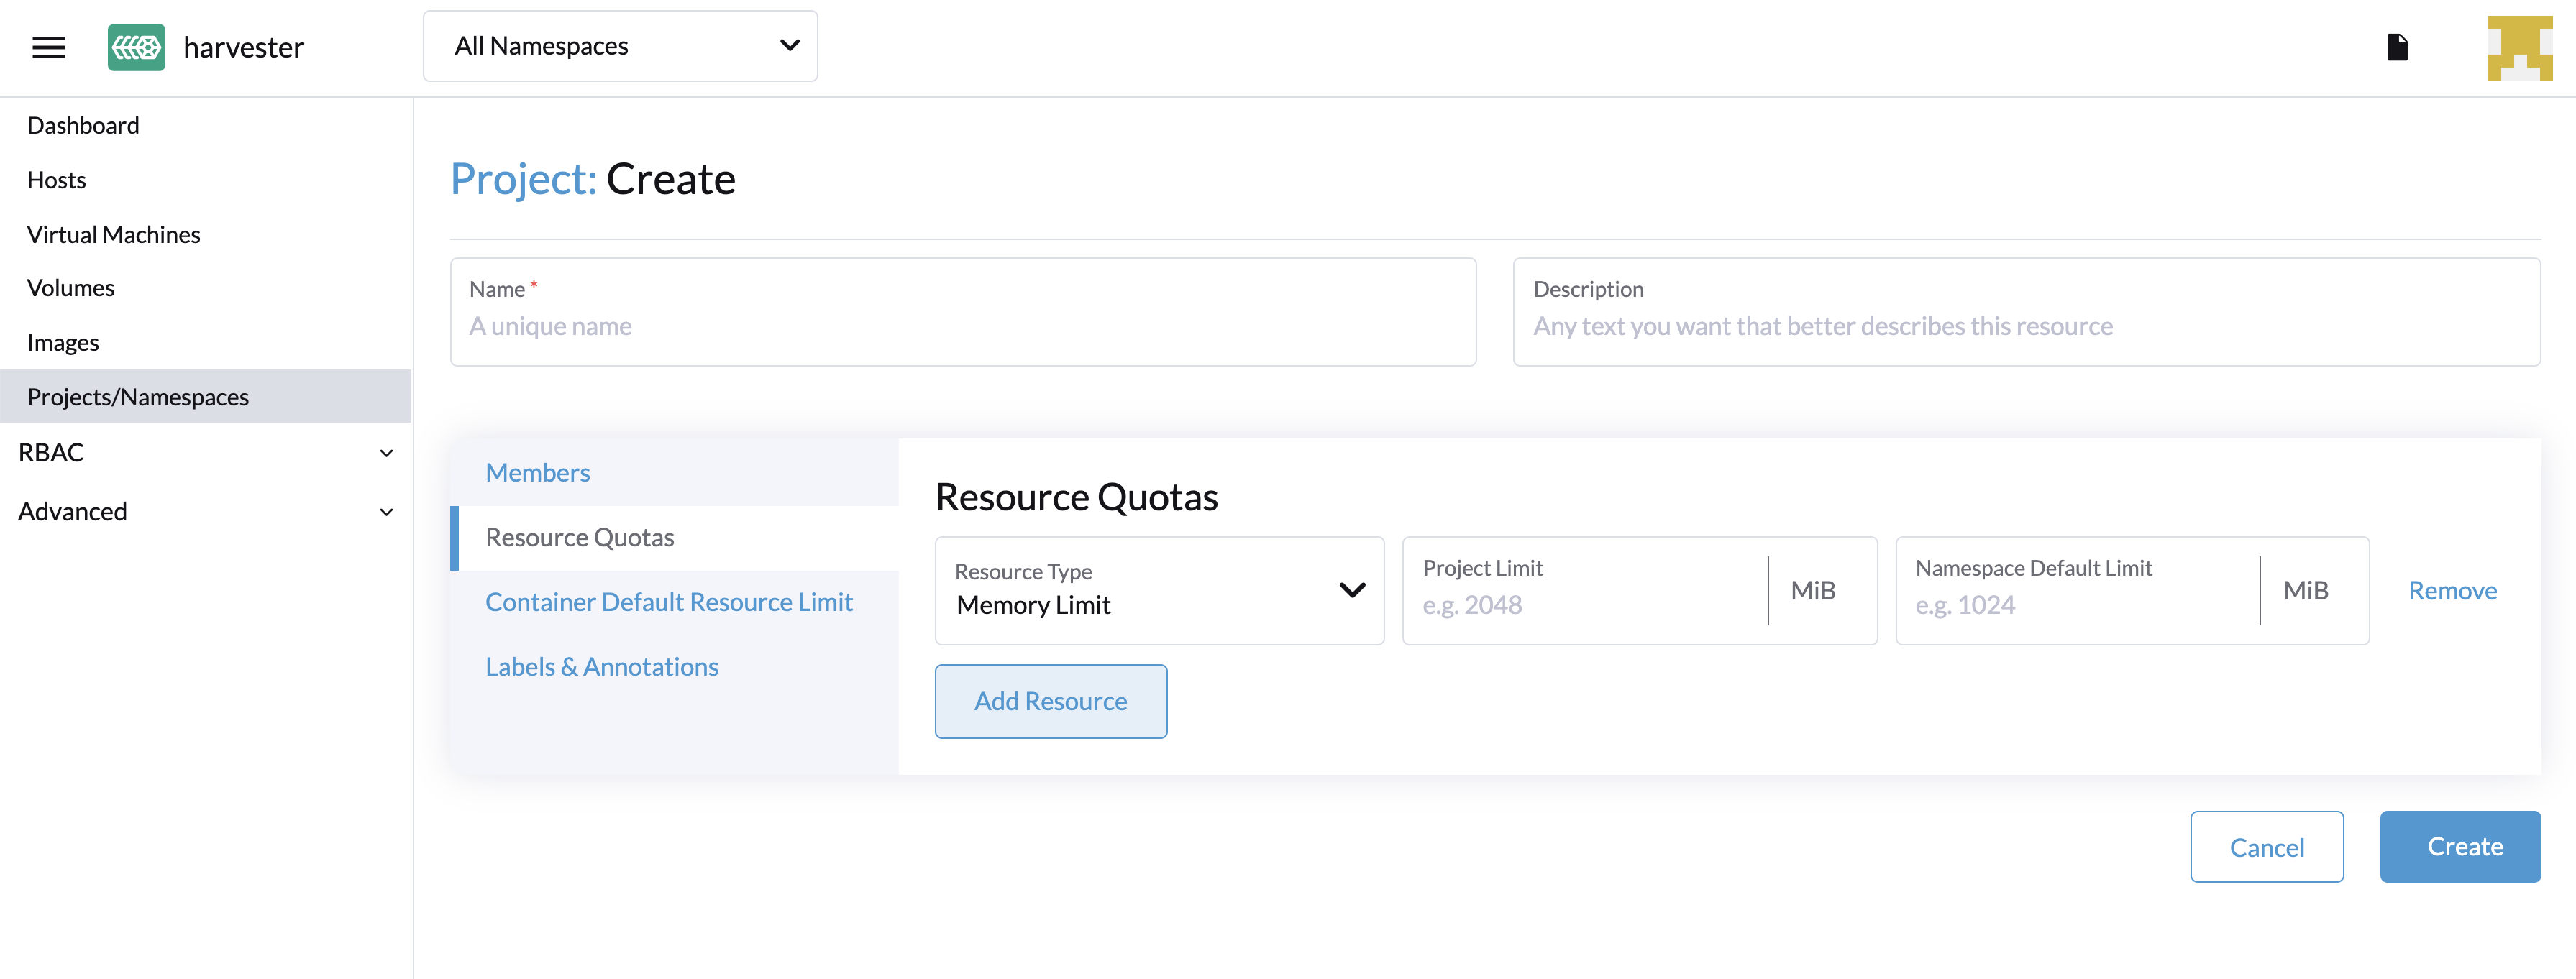Focus the Name input field
The width and height of the screenshot is (2576, 979).
pyautogui.click(x=962, y=326)
